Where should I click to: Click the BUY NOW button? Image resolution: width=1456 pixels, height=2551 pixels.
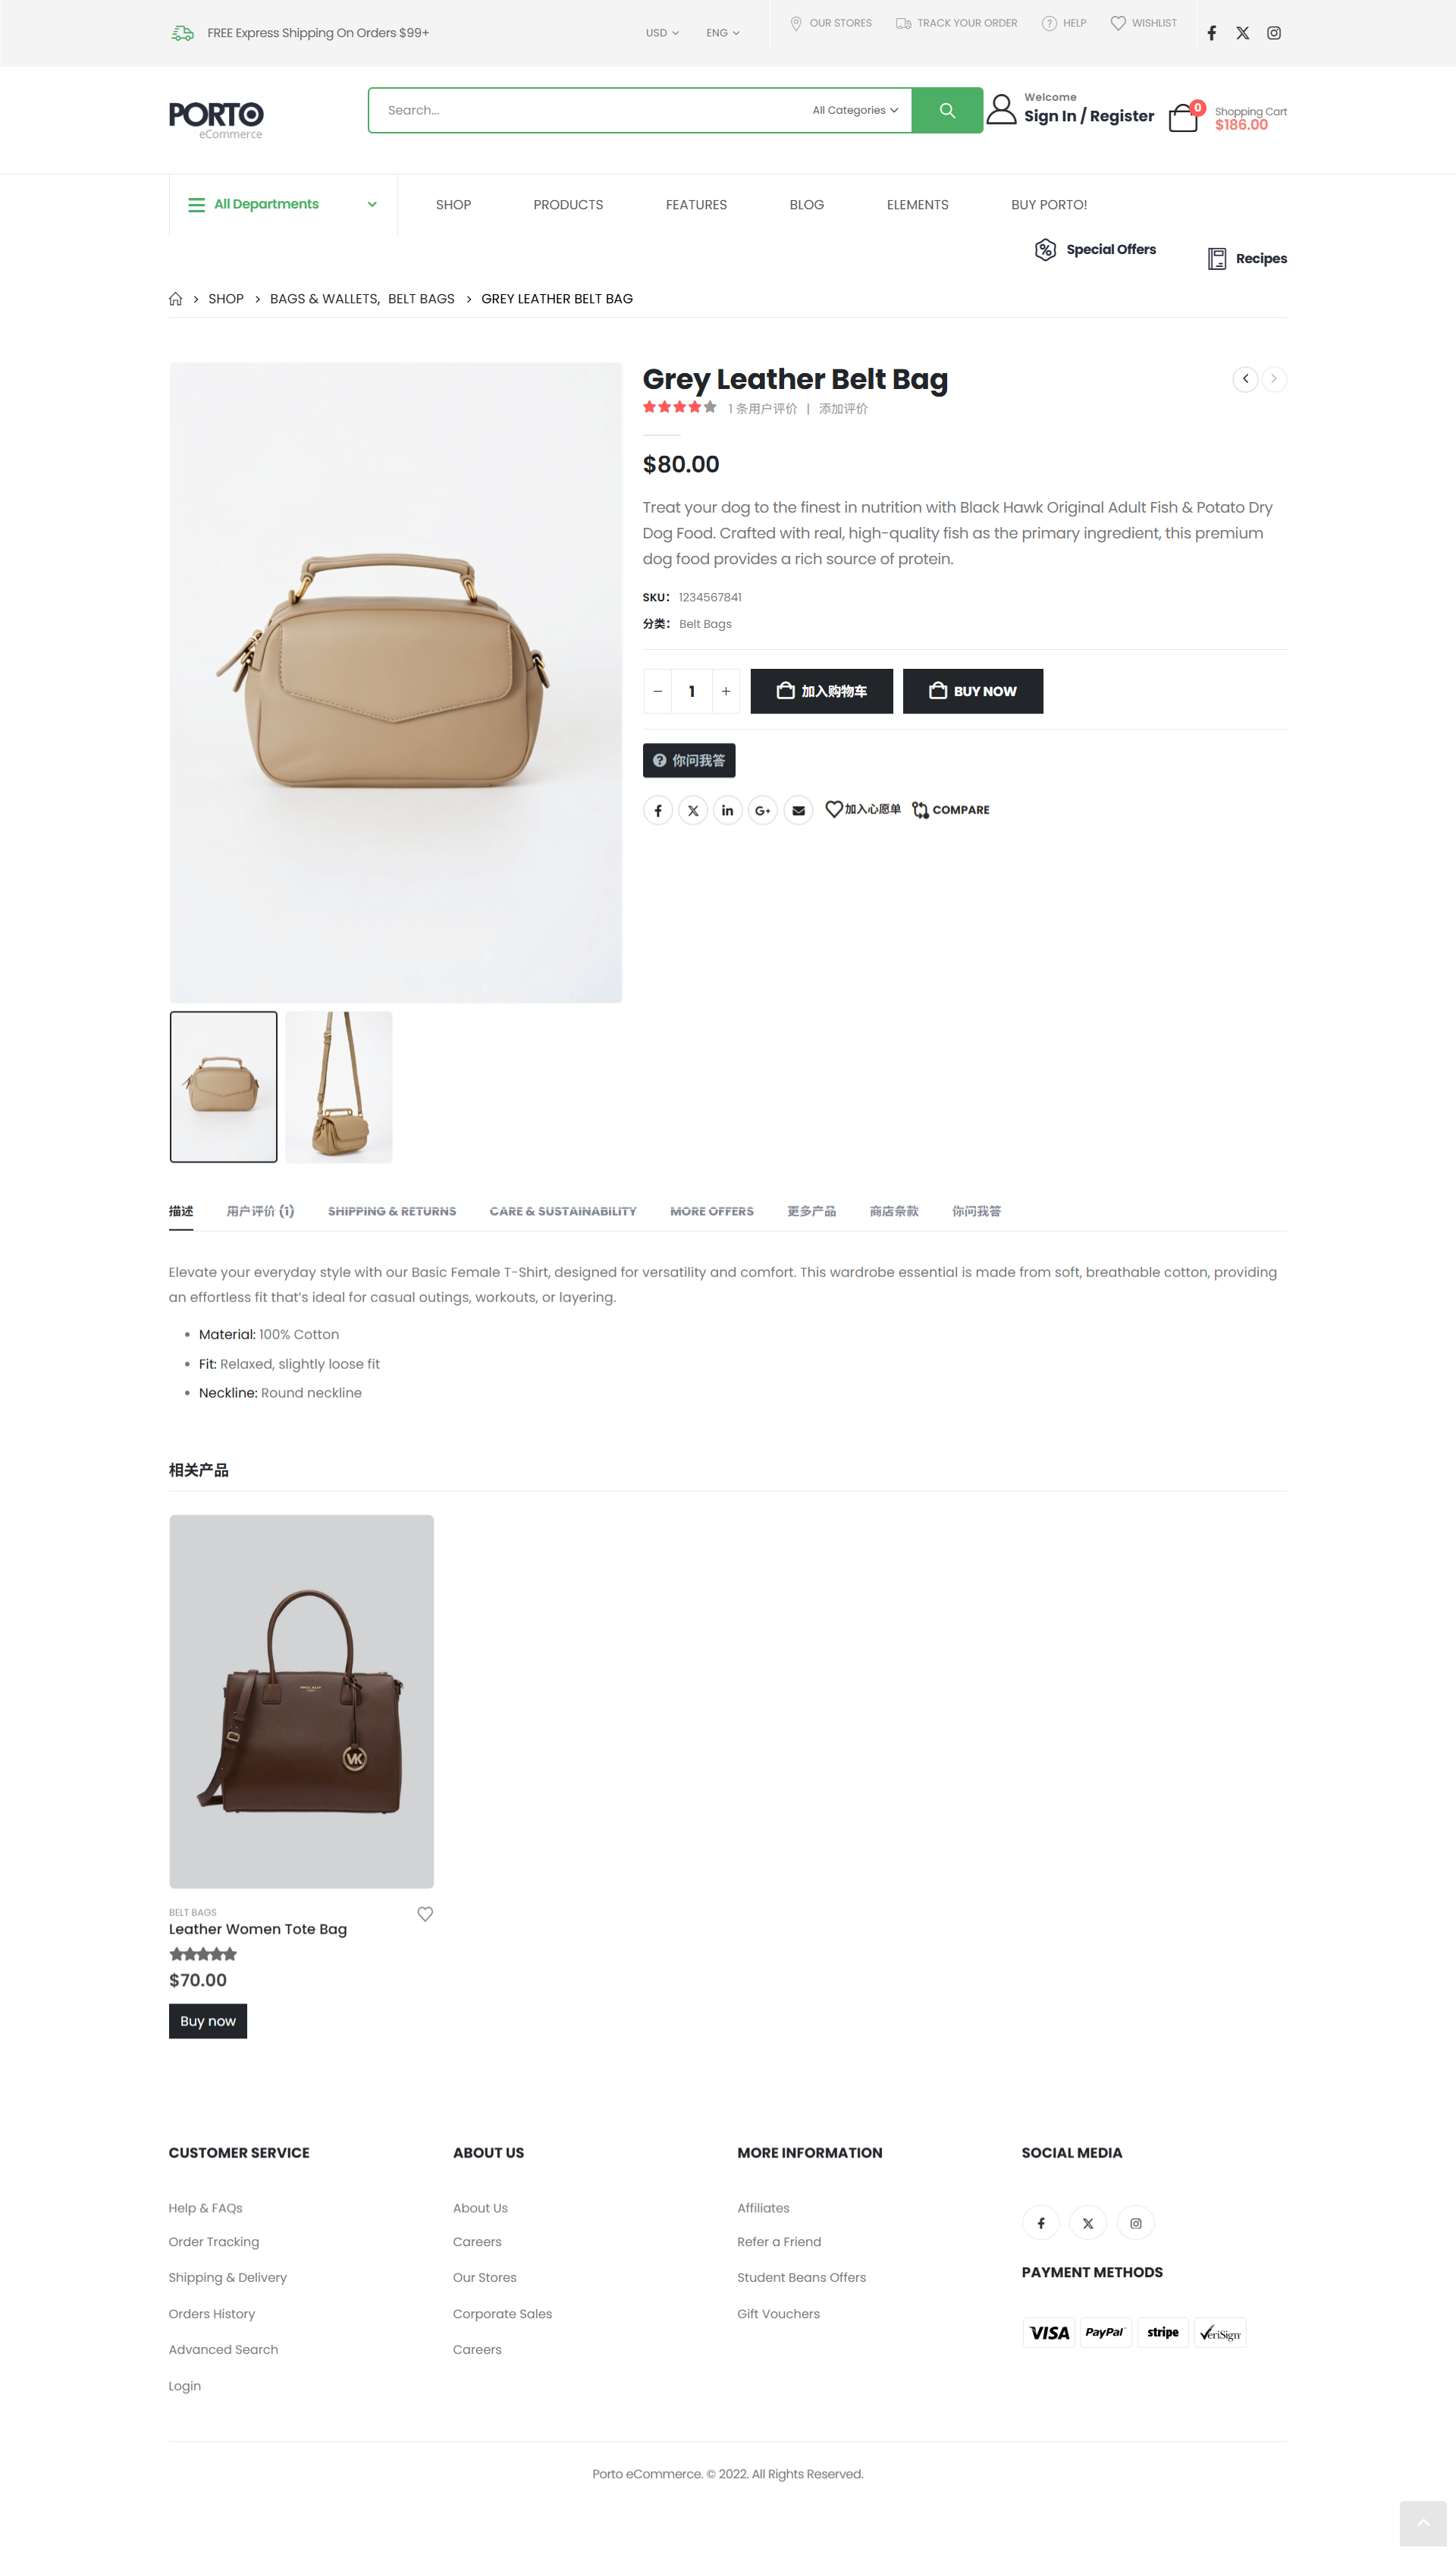[972, 691]
